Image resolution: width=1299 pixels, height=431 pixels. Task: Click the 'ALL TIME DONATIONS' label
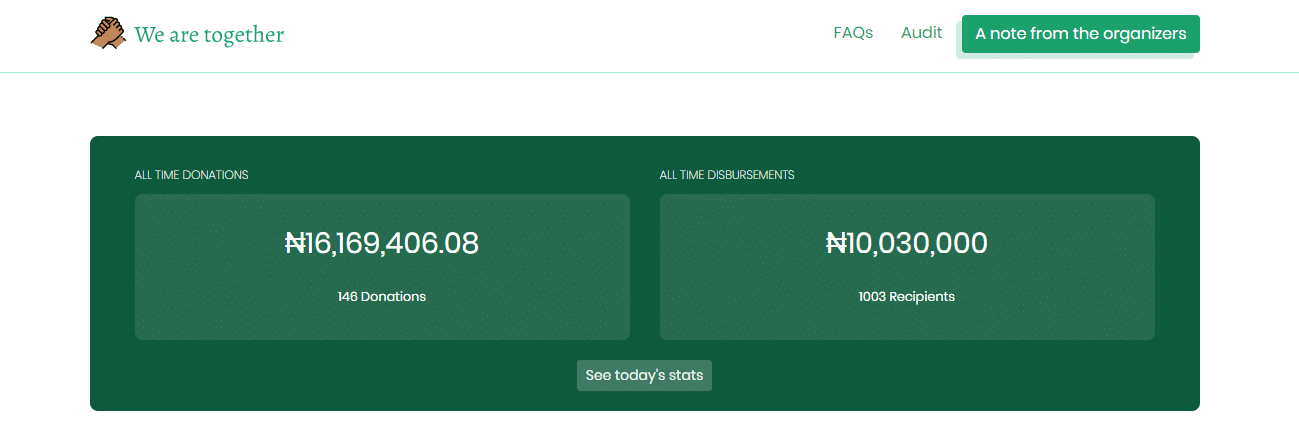pyautogui.click(x=192, y=175)
